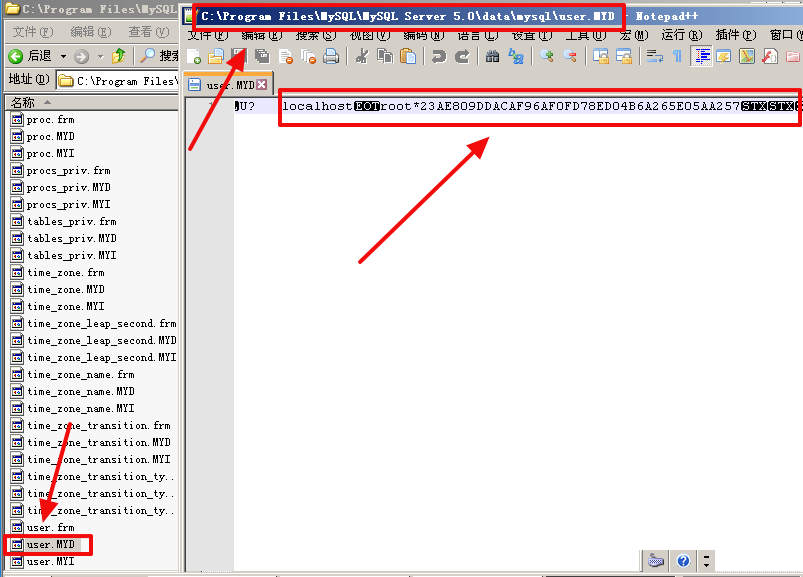Open the 宏(M) menu
Viewport: 803px width, 577px height.
coord(634,35)
